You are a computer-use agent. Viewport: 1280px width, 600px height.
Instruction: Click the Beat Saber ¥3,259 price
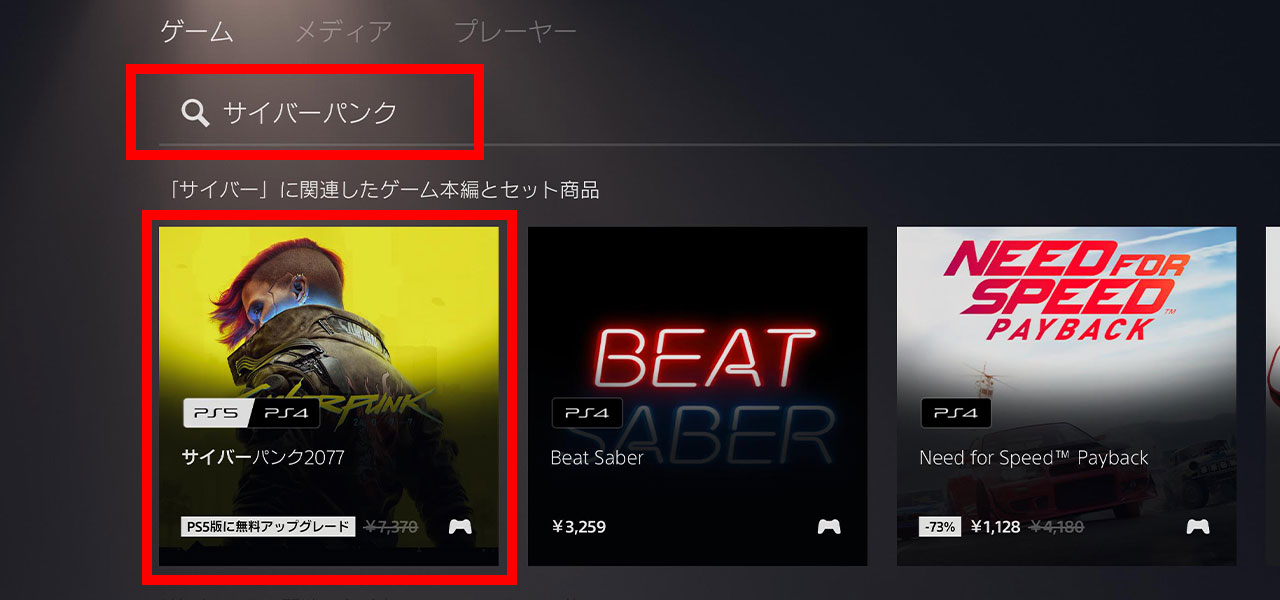[x=578, y=526]
